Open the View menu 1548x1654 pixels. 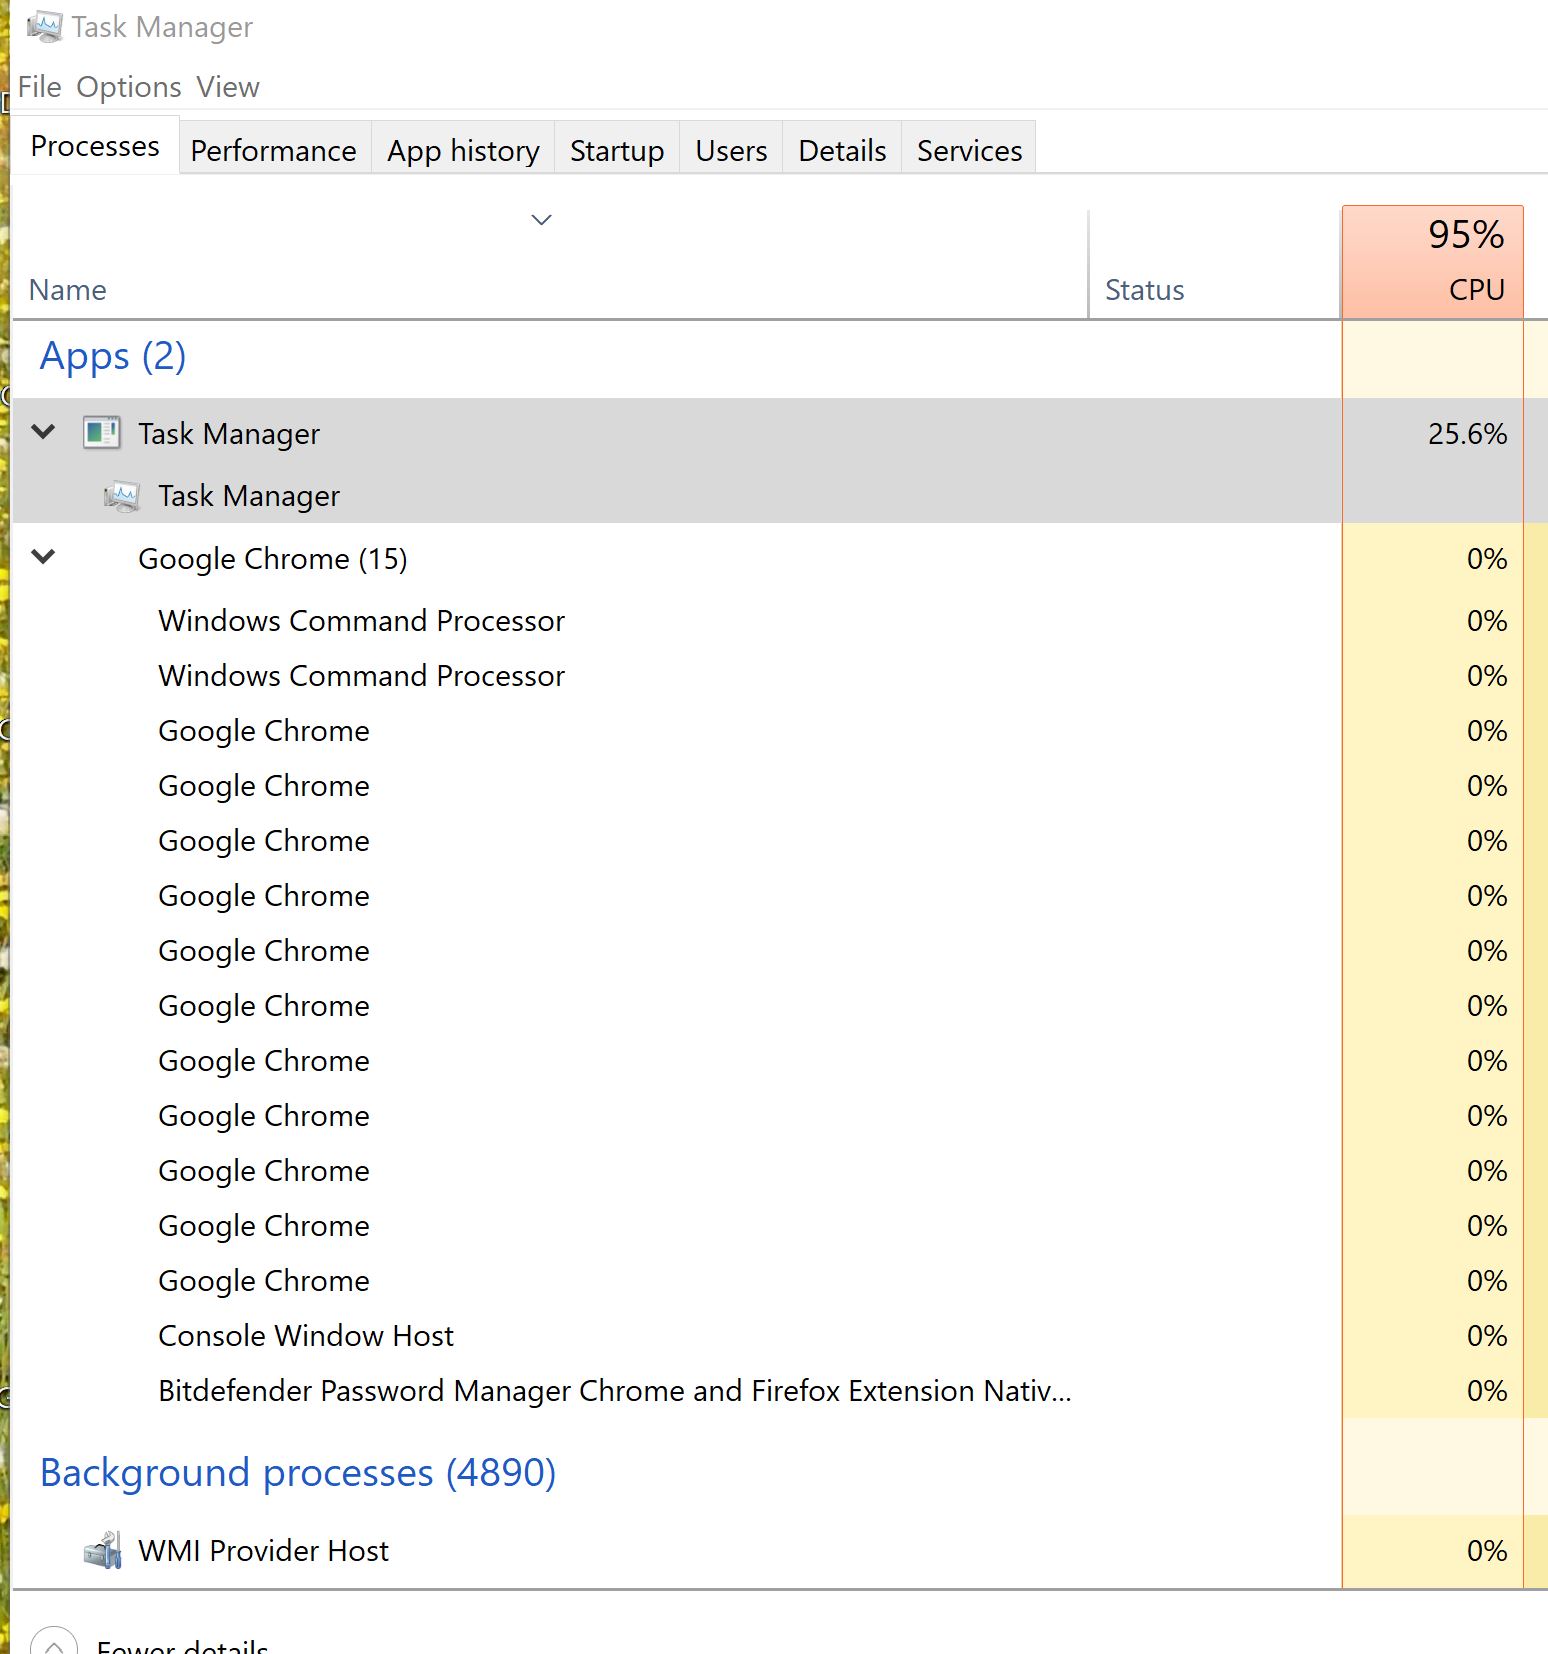(228, 87)
